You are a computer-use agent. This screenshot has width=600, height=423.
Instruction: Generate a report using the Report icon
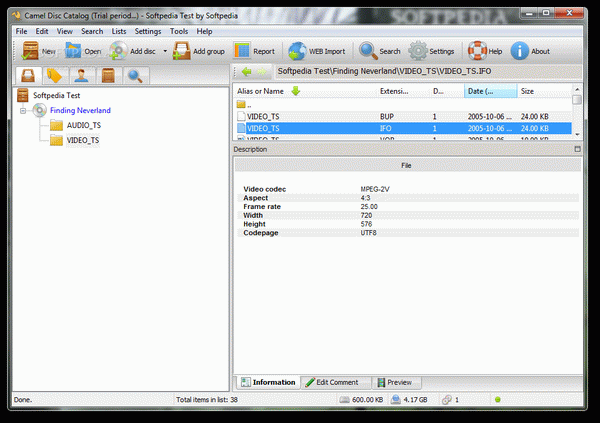[x=242, y=51]
